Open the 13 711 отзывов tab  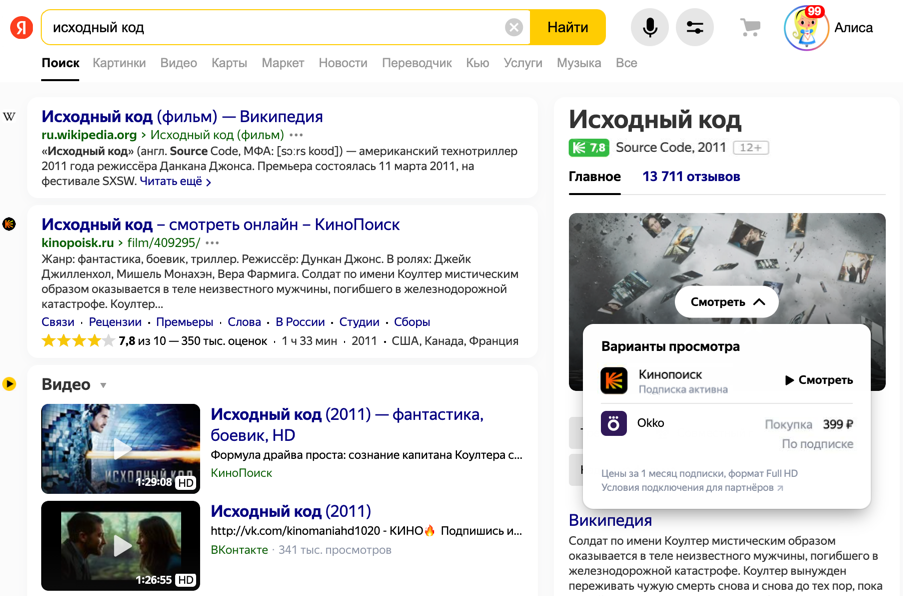691,177
